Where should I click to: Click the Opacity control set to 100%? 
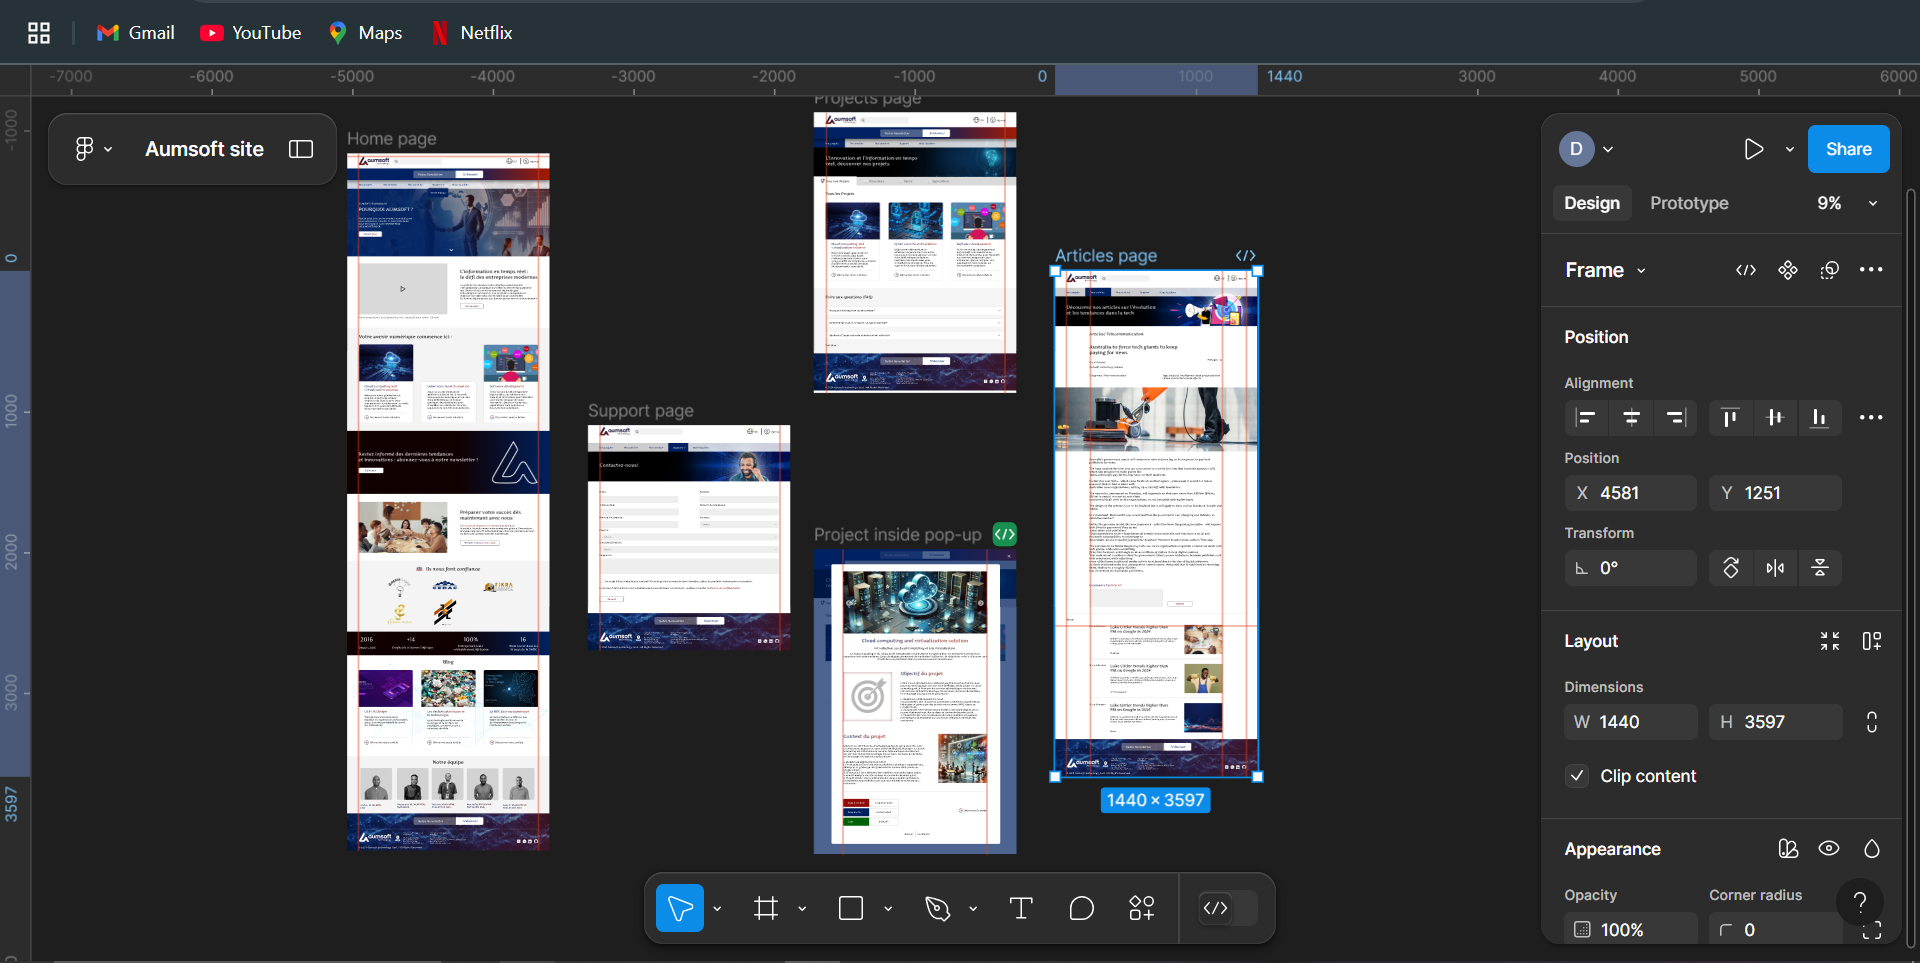pos(1630,929)
